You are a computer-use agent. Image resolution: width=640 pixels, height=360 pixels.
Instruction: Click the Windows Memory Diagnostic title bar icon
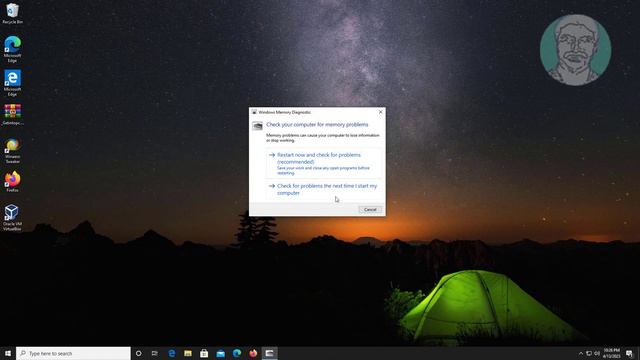pos(254,112)
